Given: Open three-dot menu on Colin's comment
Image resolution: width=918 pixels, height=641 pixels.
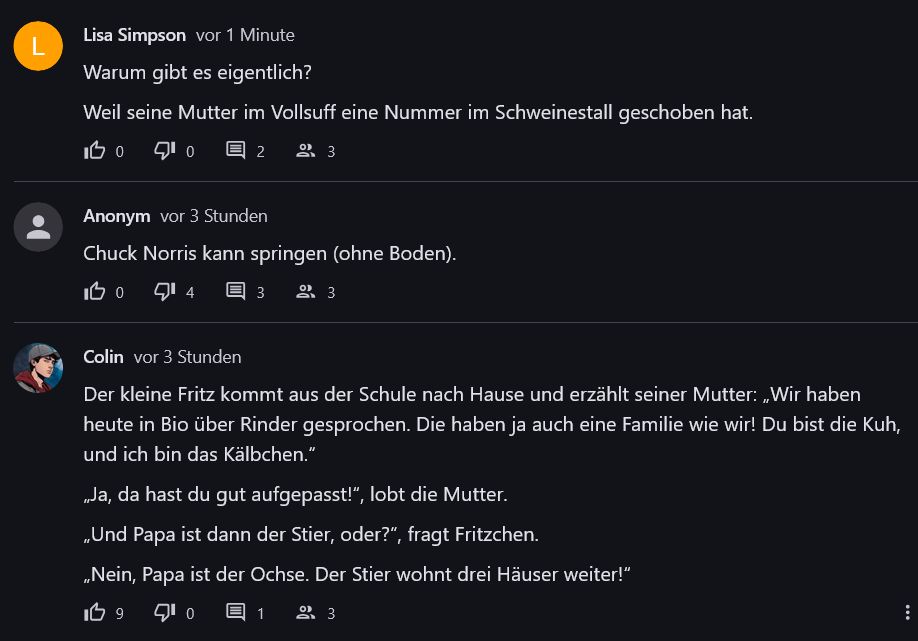Looking at the screenshot, I should [906, 613].
